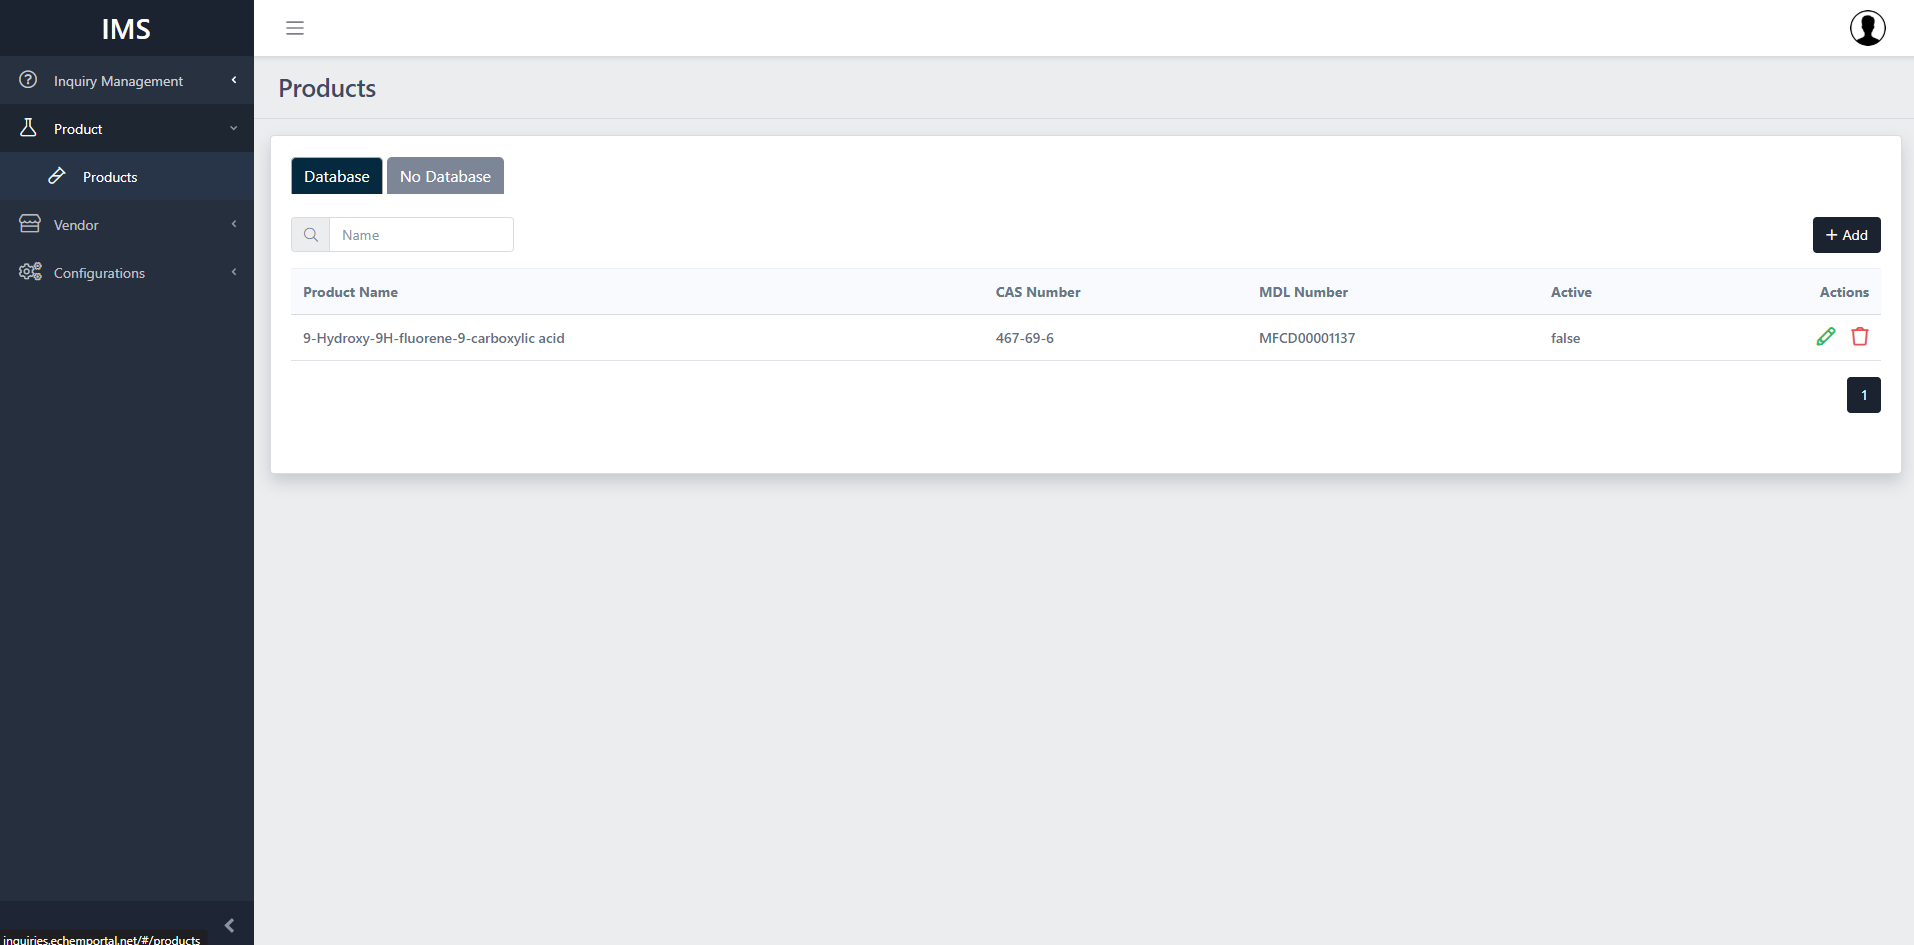The image size is (1914, 945).
Task: Focus the Name search field
Action: (421, 235)
